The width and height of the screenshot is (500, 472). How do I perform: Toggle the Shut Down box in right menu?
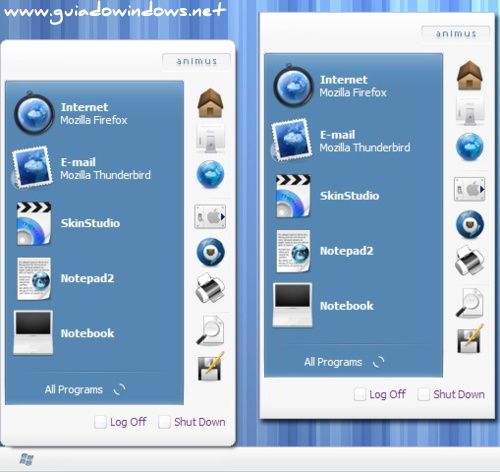point(424,394)
